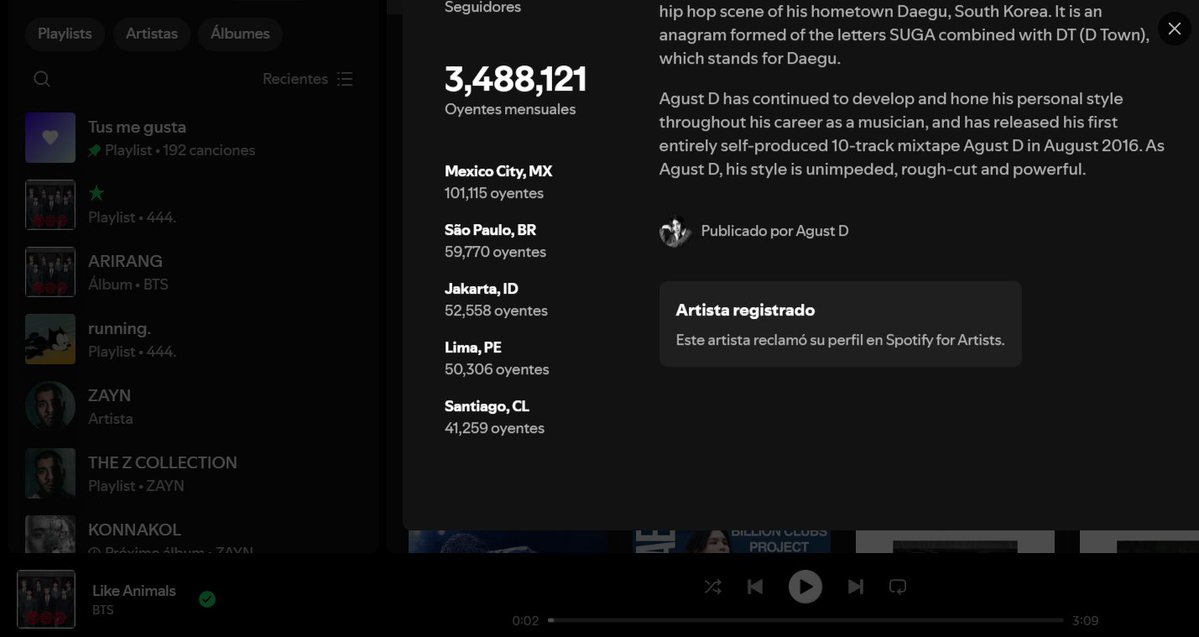1199x637 pixels.
Task: Close the artist about dialog
Action: (1175, 29)
